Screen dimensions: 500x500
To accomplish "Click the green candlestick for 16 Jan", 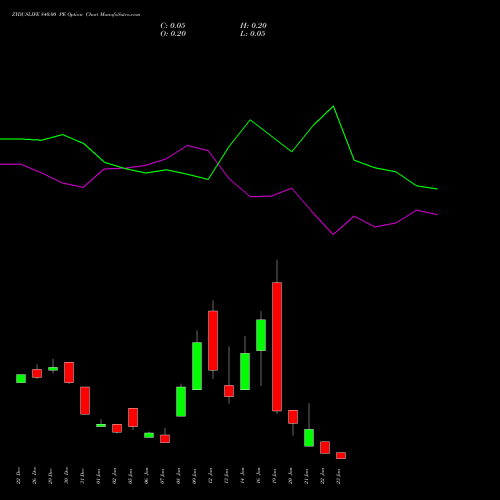I will 261,335.
